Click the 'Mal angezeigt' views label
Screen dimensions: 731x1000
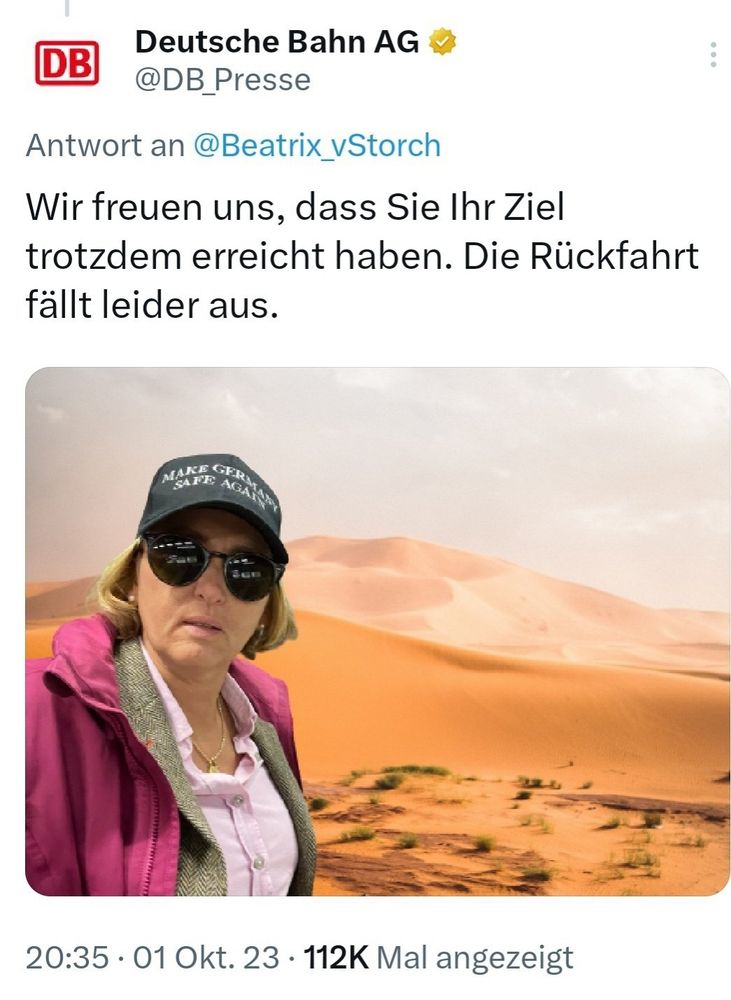coord(475,959)
